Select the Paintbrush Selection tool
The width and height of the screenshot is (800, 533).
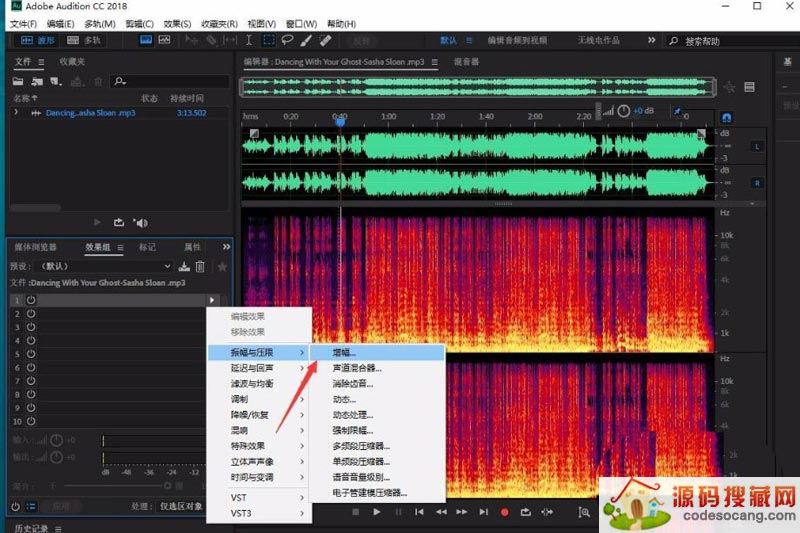[306, 40]
